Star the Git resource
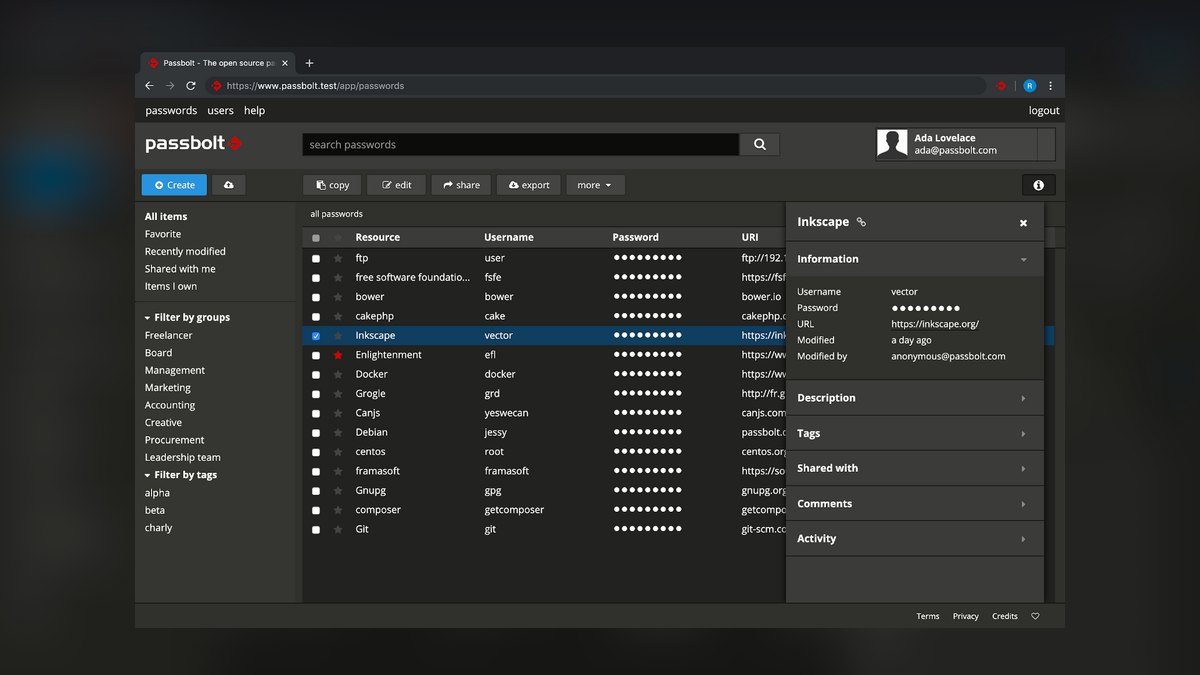This screenshot has height=675, width=1200. [338, 529]
